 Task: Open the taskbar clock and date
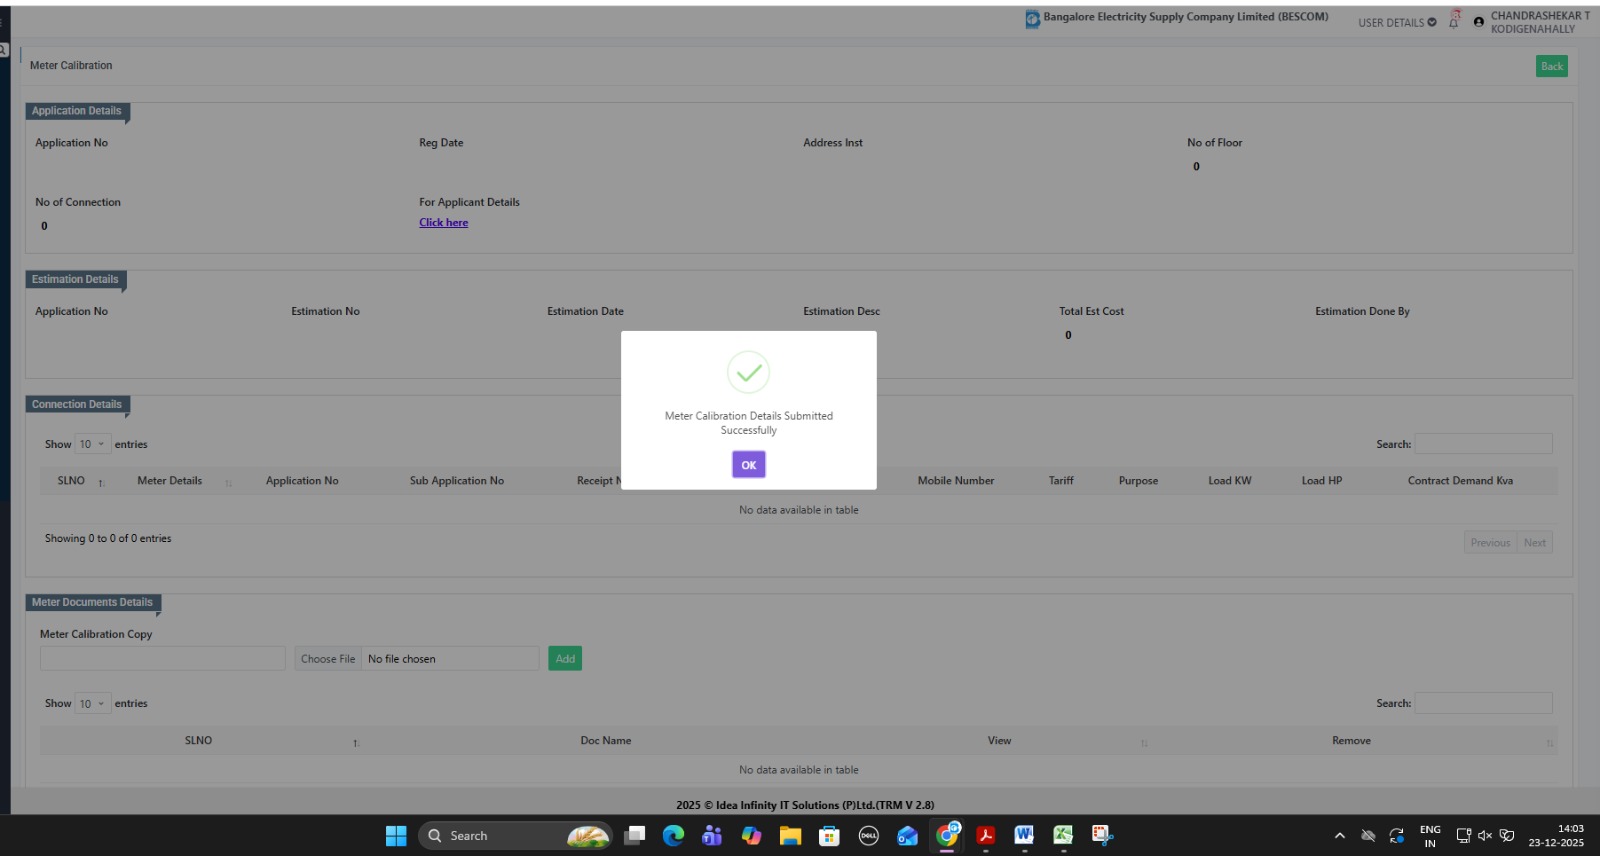pyautogui.click(x=1556, y=836)
